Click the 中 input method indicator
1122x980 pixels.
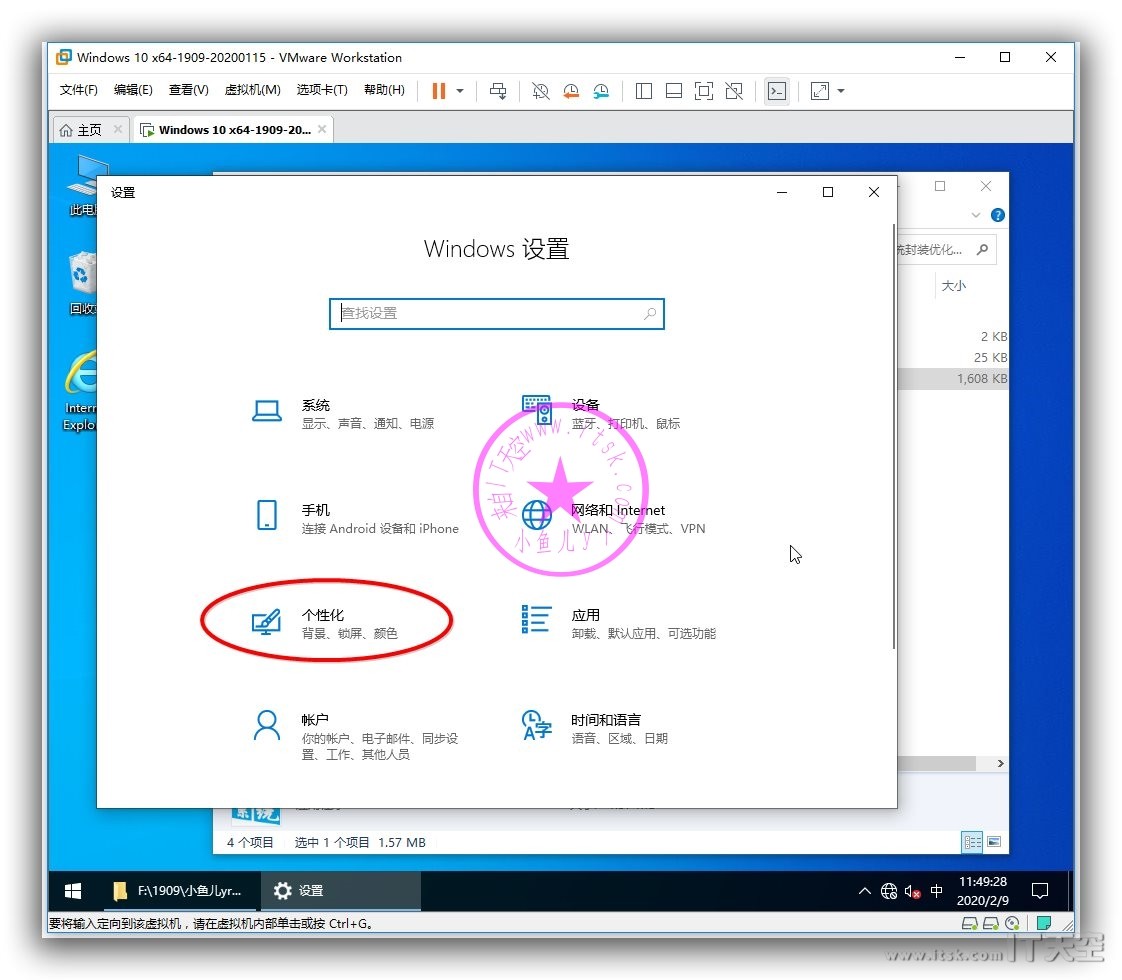pyautogui.click(x=936, y=891)
